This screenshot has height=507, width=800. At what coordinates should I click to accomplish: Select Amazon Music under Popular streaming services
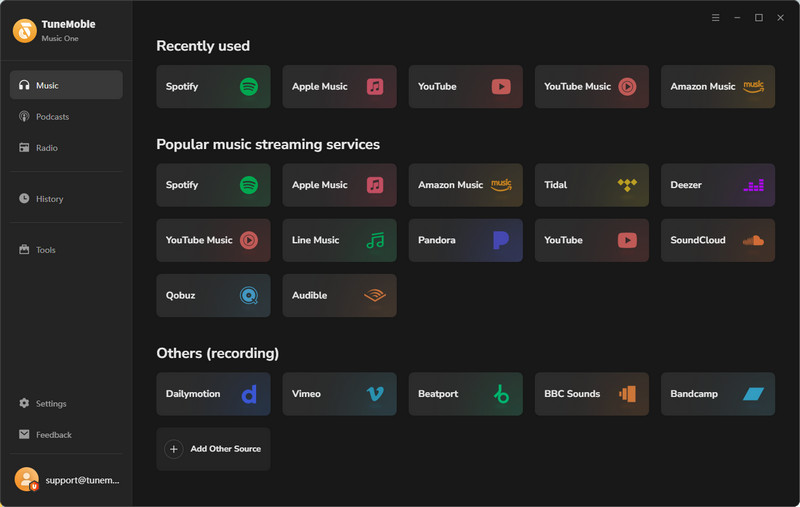(465, 185)
